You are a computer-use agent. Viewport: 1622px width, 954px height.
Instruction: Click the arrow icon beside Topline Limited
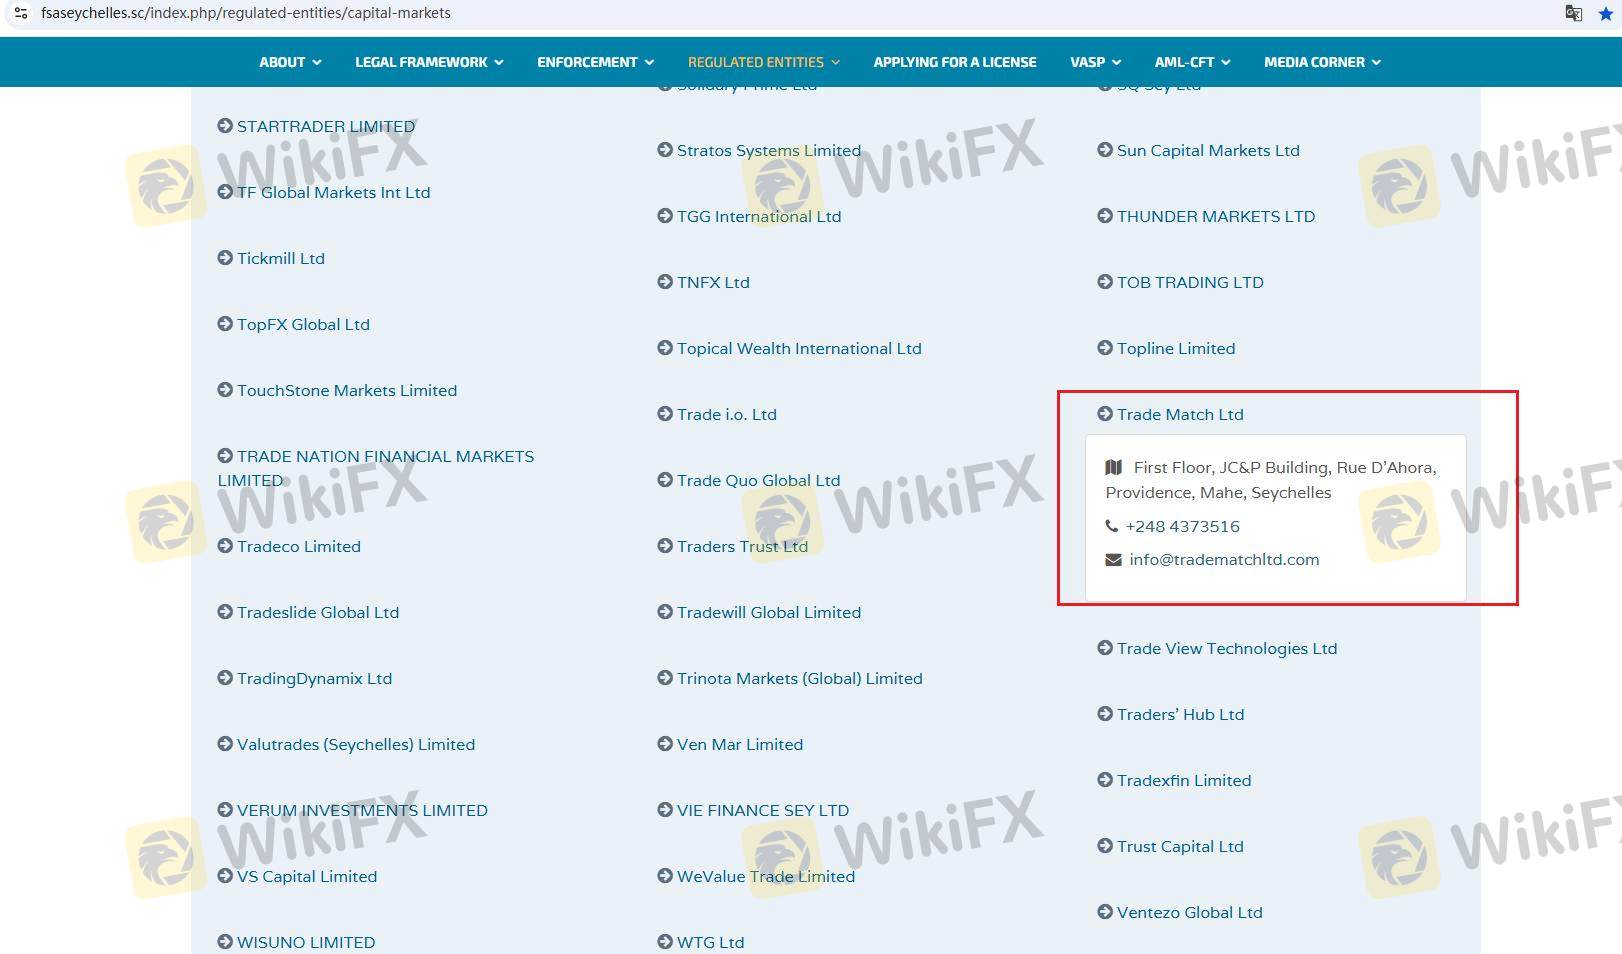[1105, 348]
